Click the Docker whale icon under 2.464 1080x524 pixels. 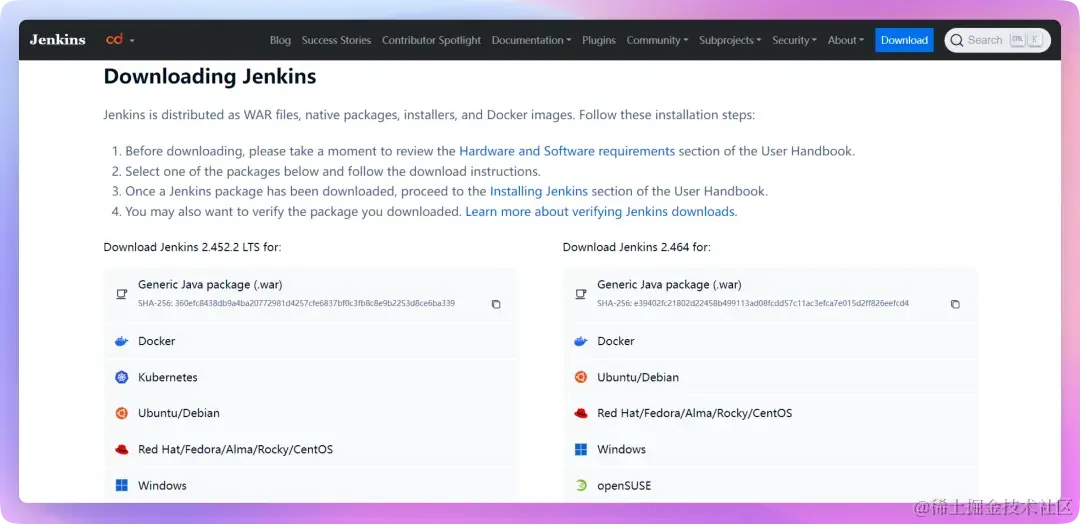(581, 341)
